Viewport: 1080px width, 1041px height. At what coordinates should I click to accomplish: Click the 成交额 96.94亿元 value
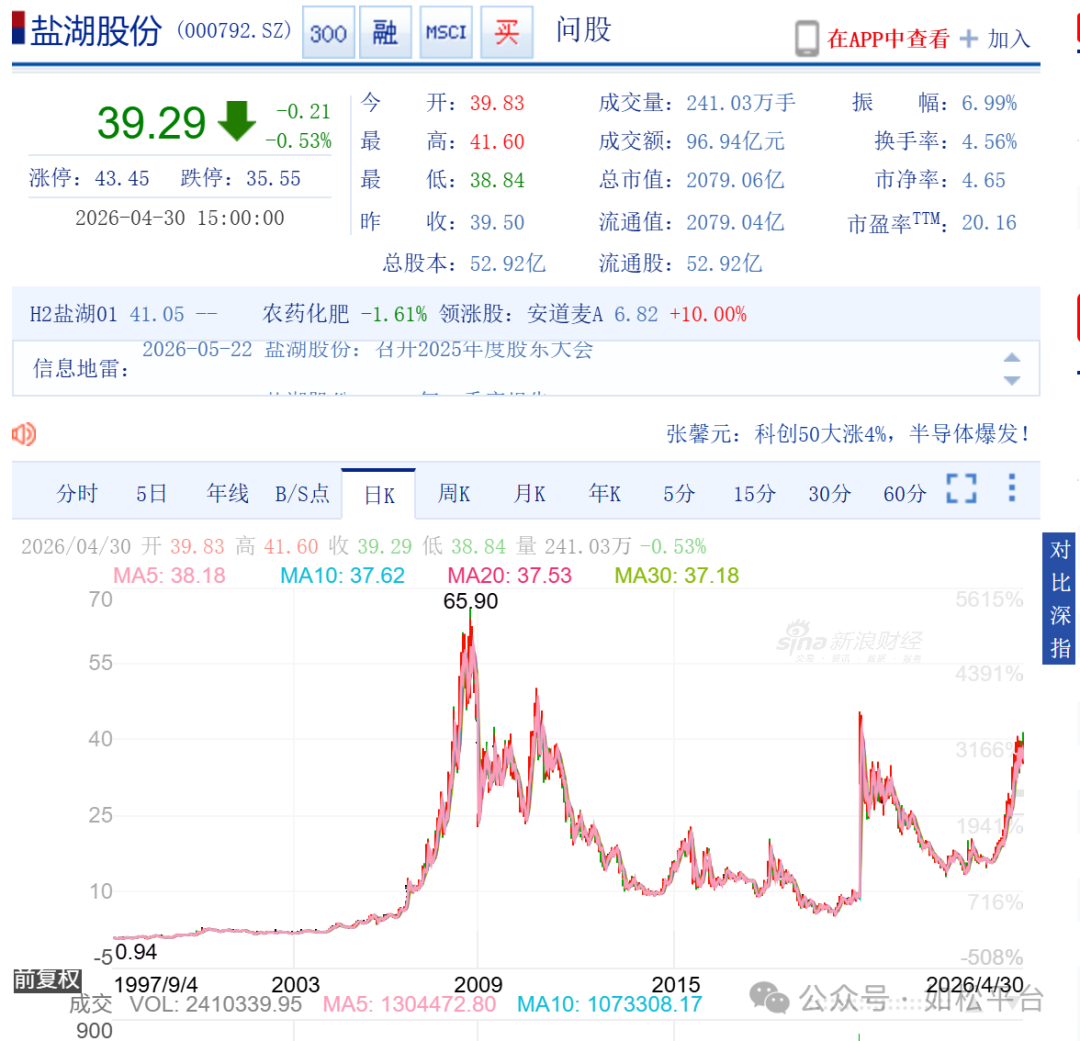coord(736,142)
